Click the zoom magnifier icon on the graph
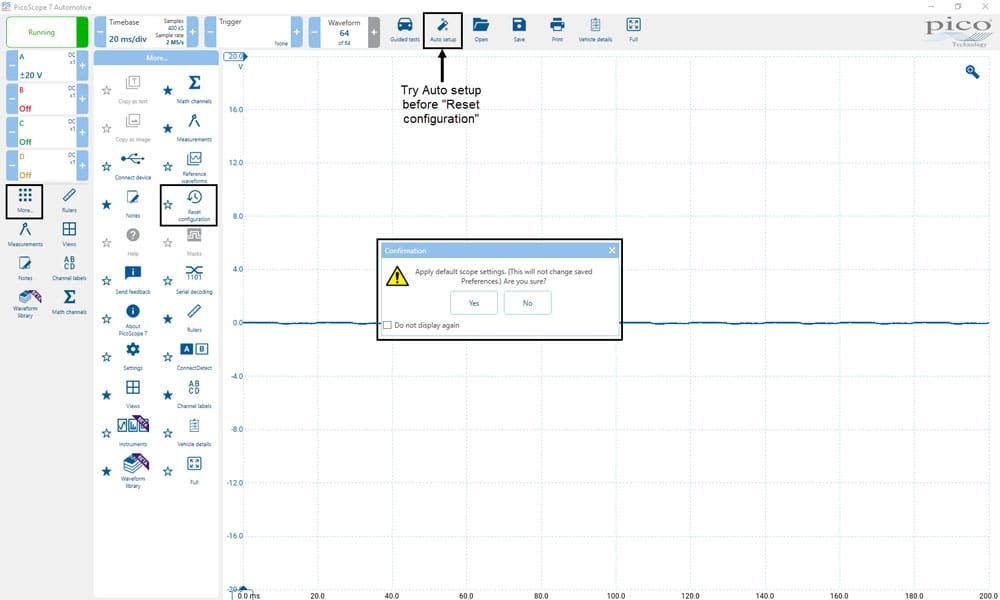The image size is (1000, 600). pos(972,72)
